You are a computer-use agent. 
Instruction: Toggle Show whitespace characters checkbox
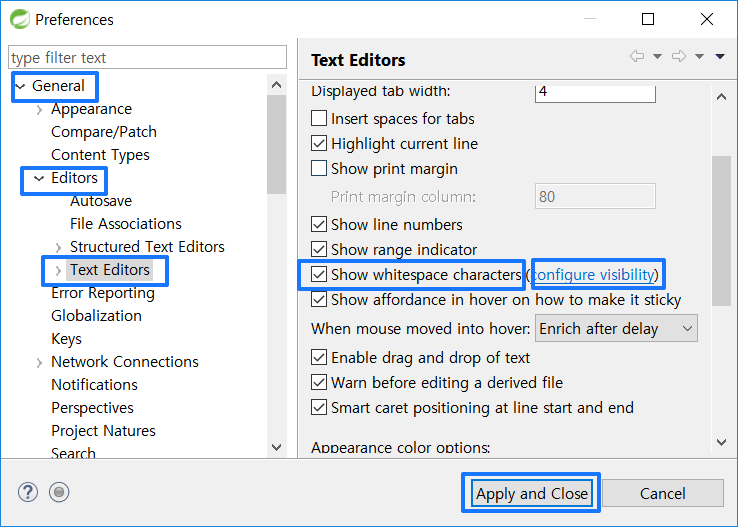click(319, 274)
